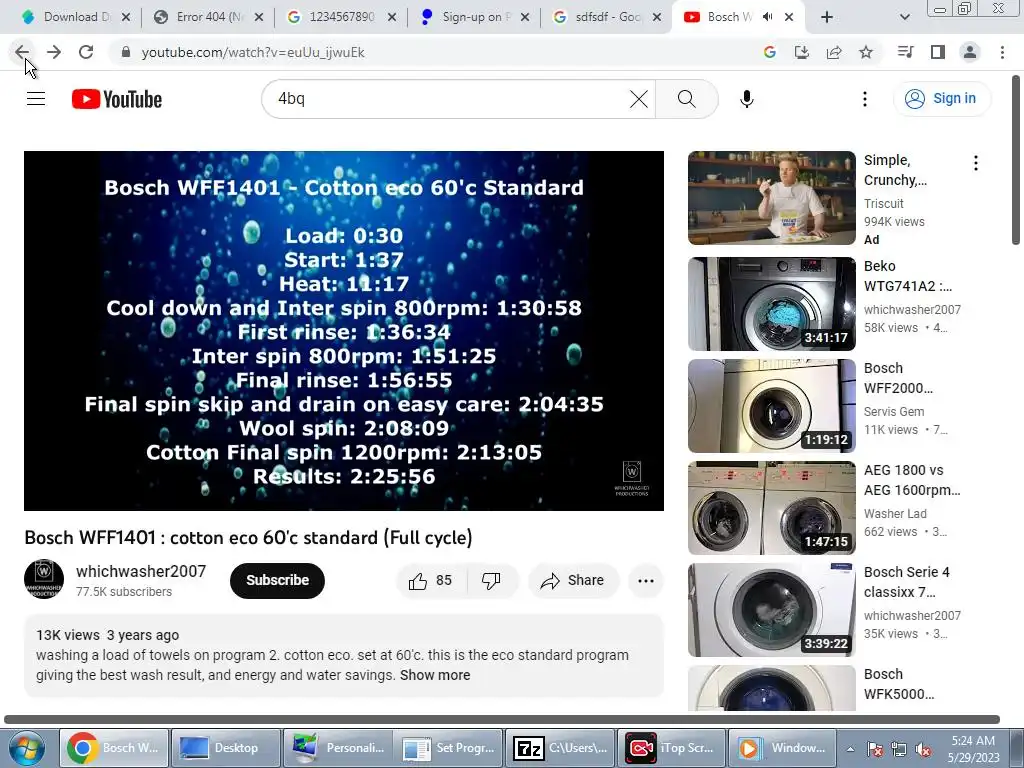The width and height of the screenshot is (1024, 768).
Task: Open Windows Media Player taskbar item
Action: (782, 748)
